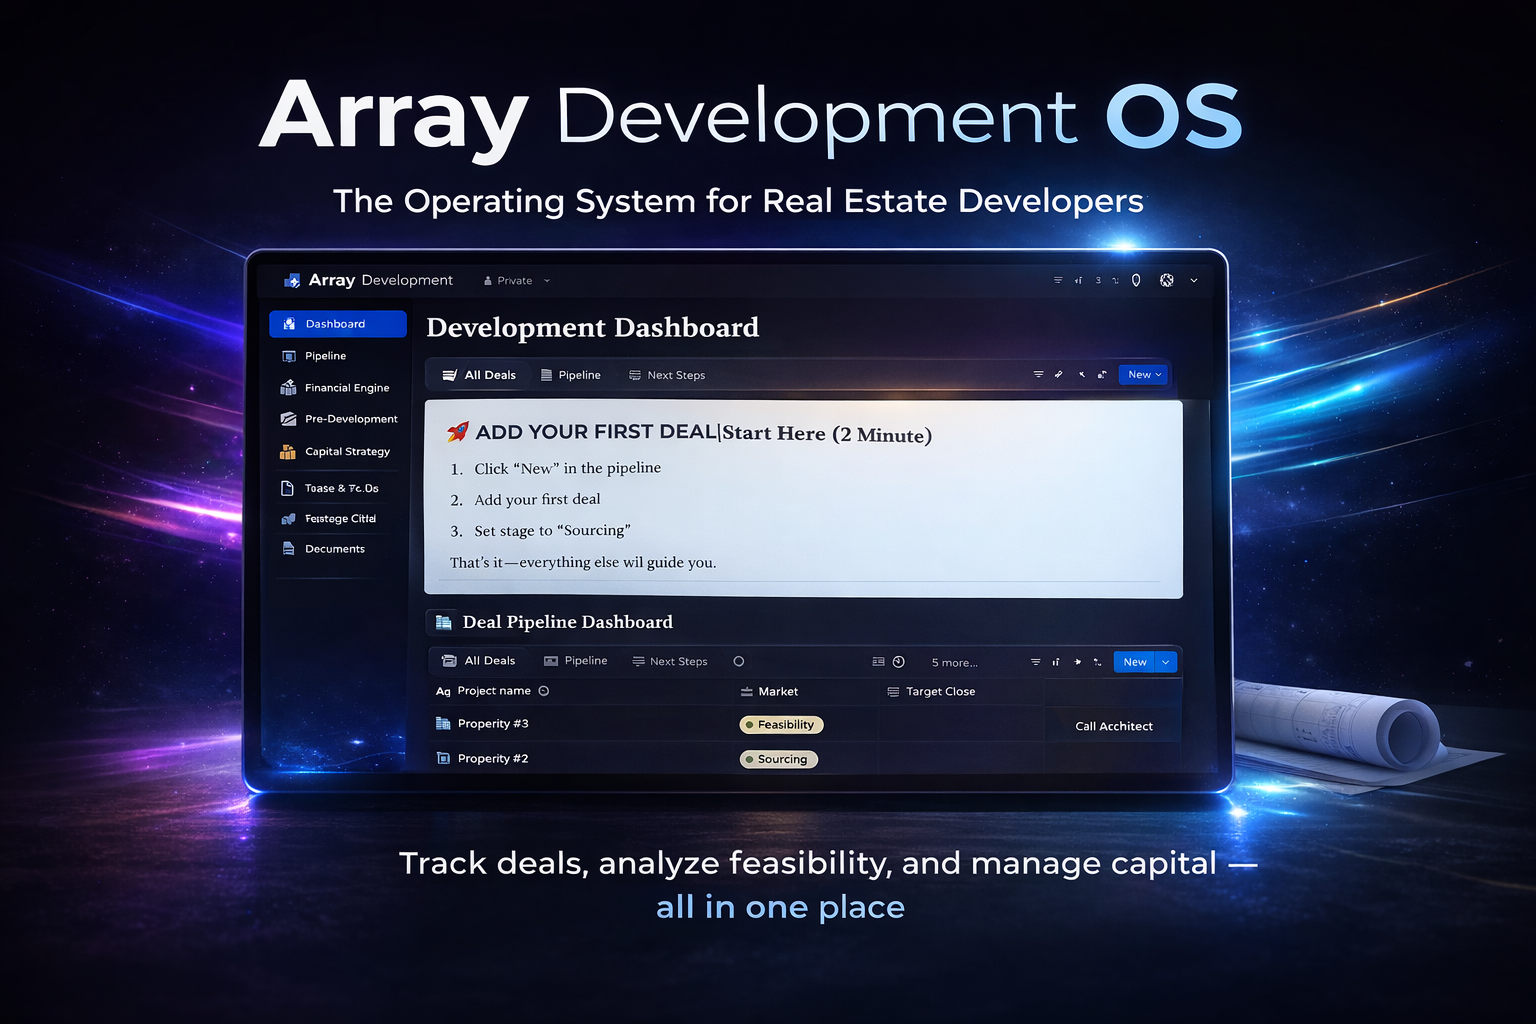Select Next Steps tab in Deal Pipeline Dashboard

(670, 661)
